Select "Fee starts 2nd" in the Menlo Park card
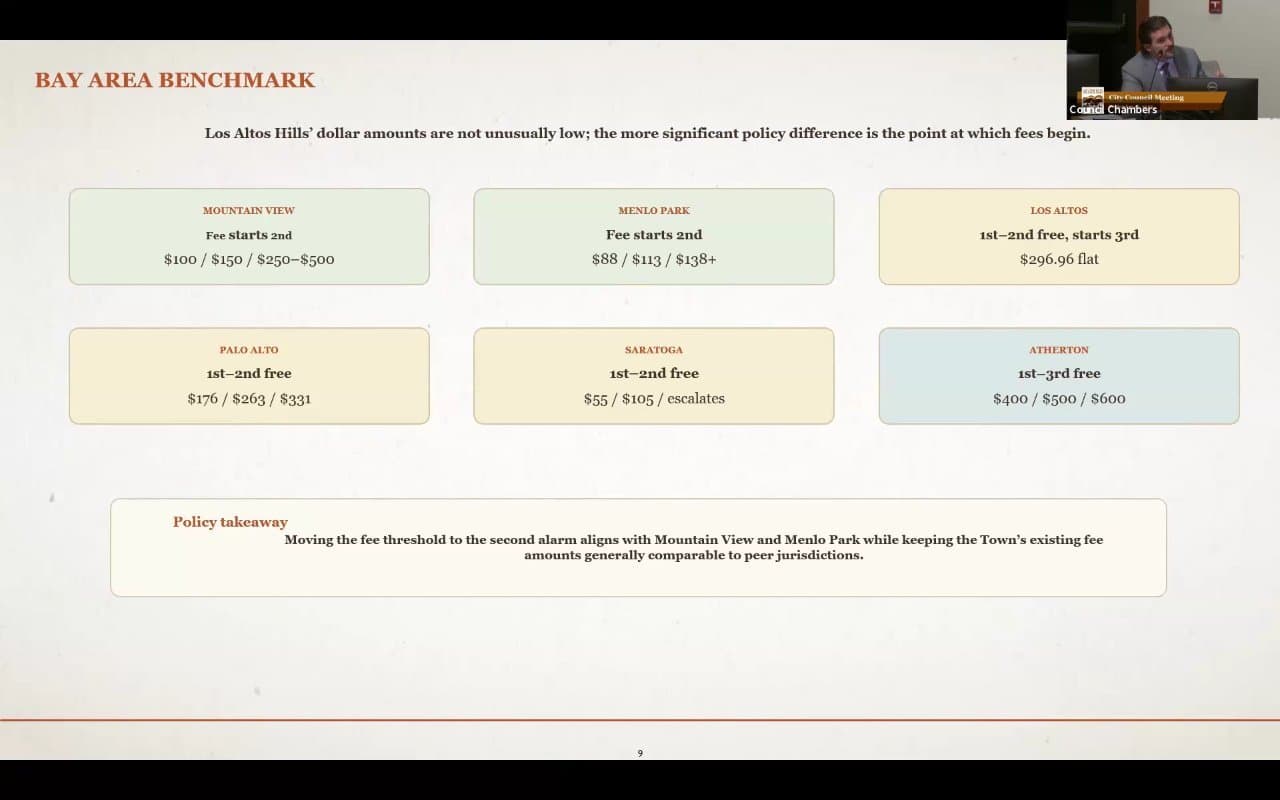Viewport: 1280px width, 800px height. pos(654,235)
